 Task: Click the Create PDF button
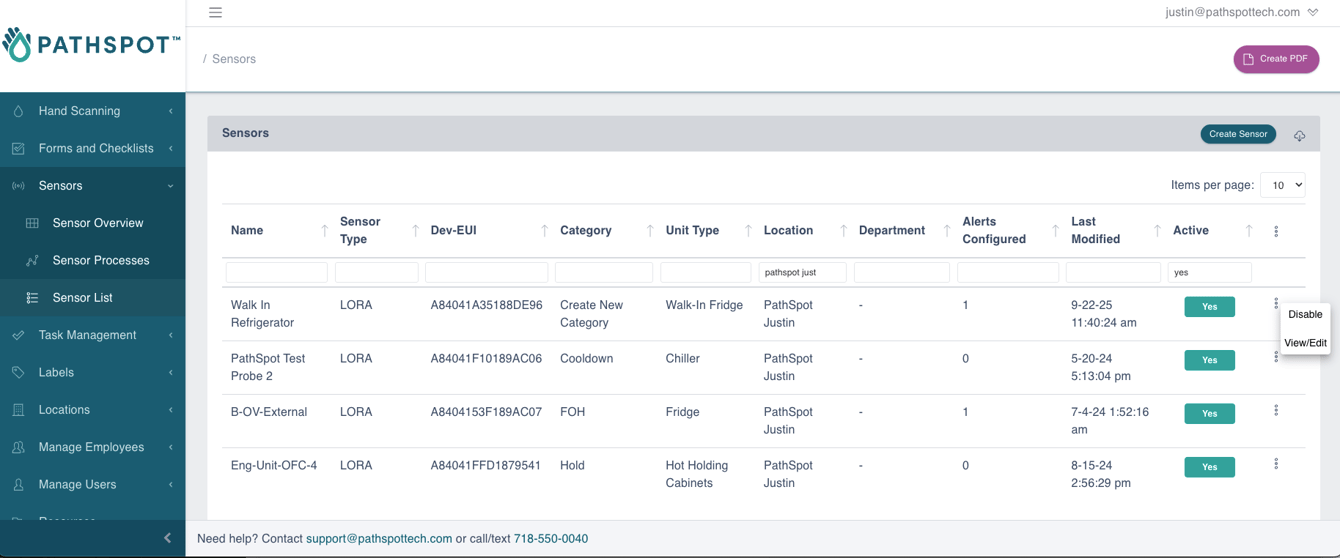1275,59
